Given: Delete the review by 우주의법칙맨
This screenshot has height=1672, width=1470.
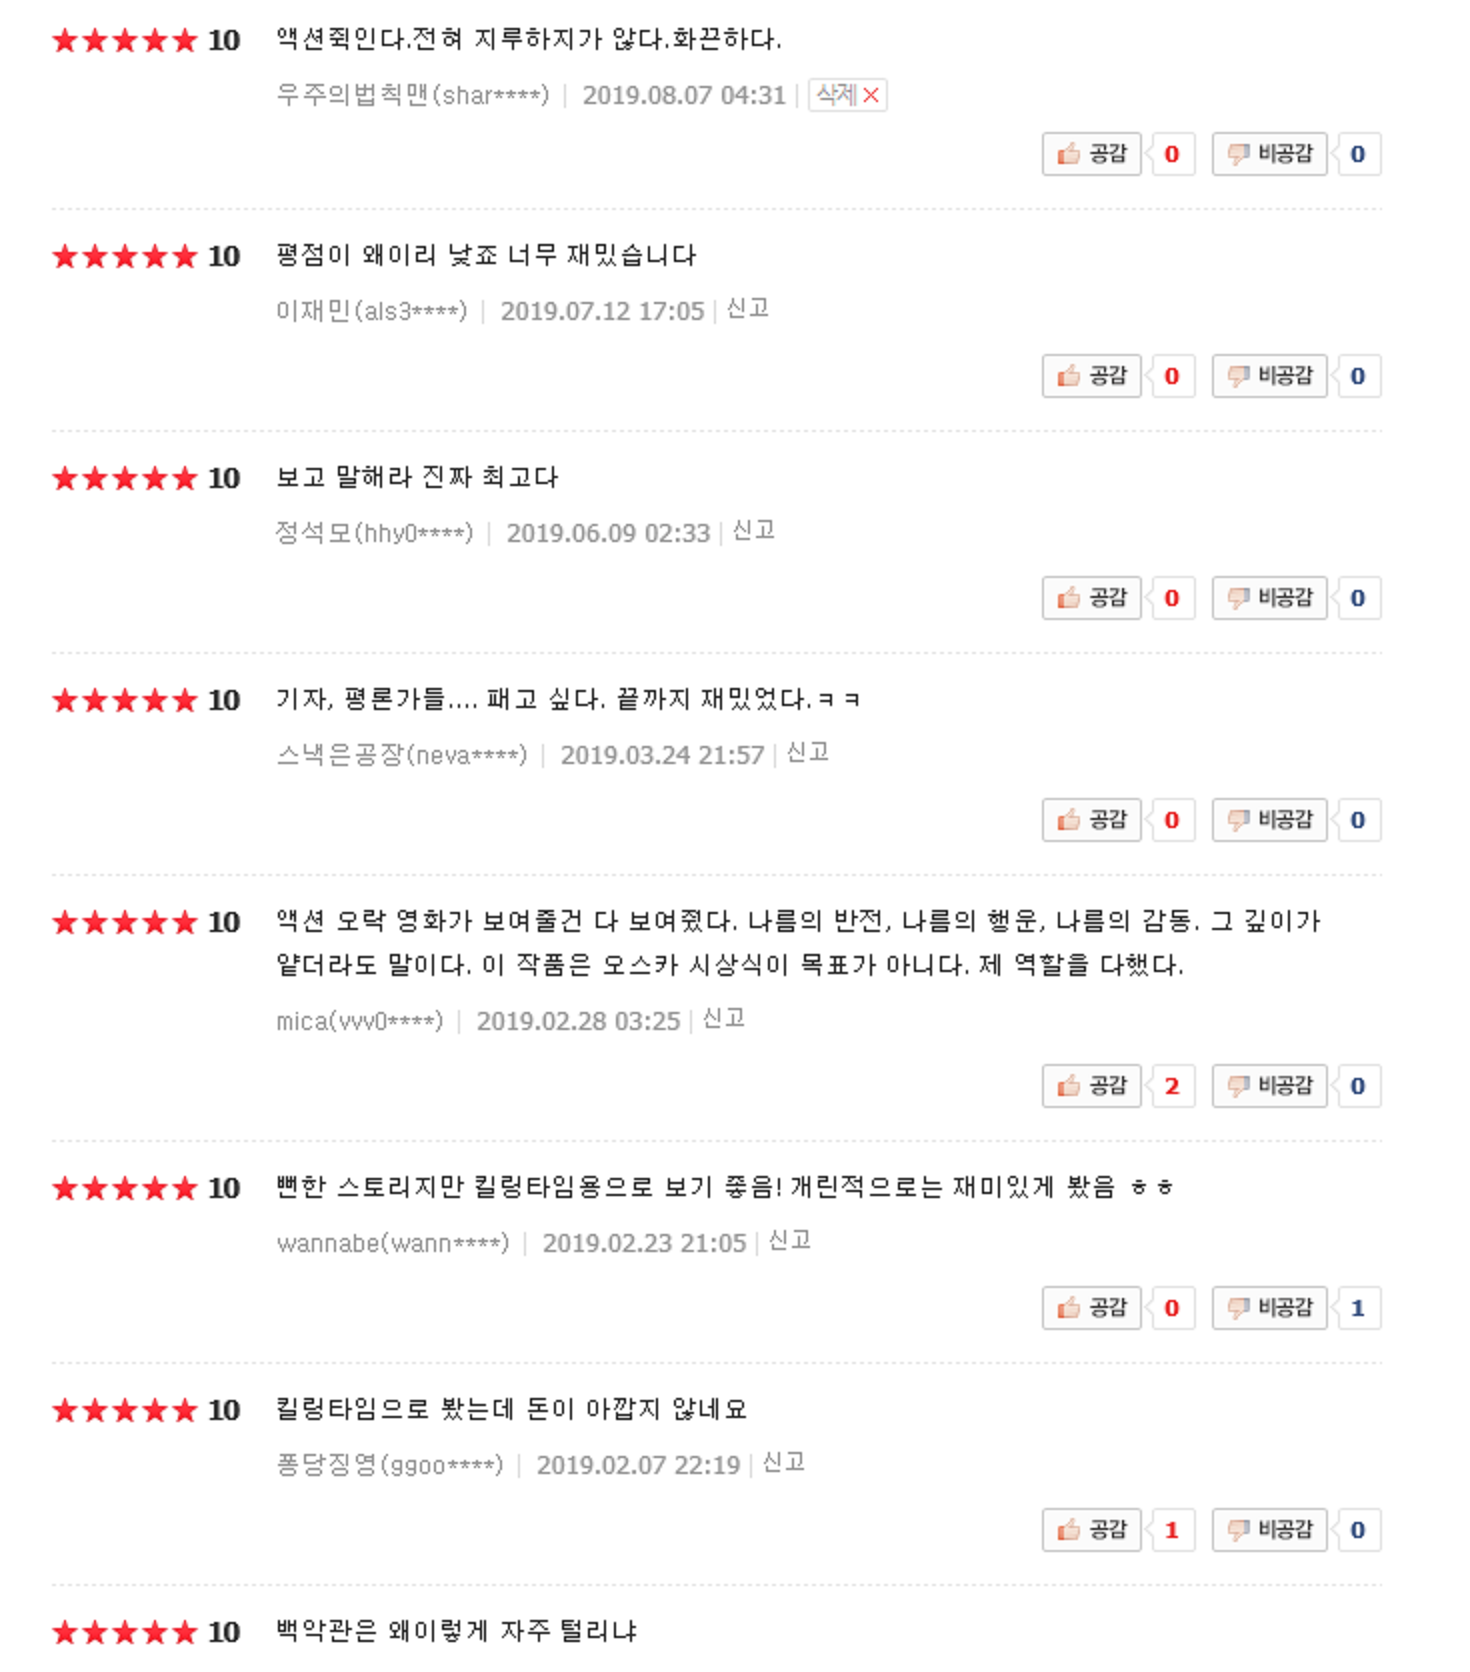Looking at the screenshot, I should [x=847, y=95].
